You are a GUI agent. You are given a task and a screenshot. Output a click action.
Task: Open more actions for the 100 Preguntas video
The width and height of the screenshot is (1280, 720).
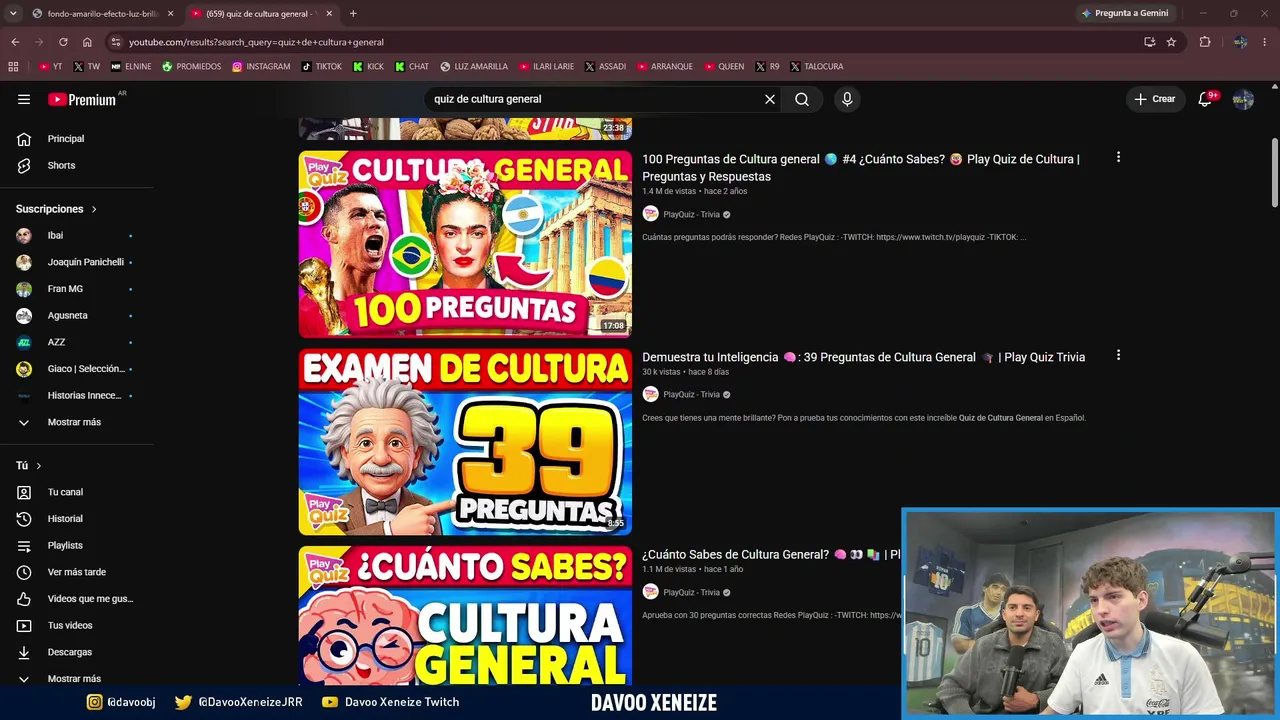click(x=1118, y=157)
